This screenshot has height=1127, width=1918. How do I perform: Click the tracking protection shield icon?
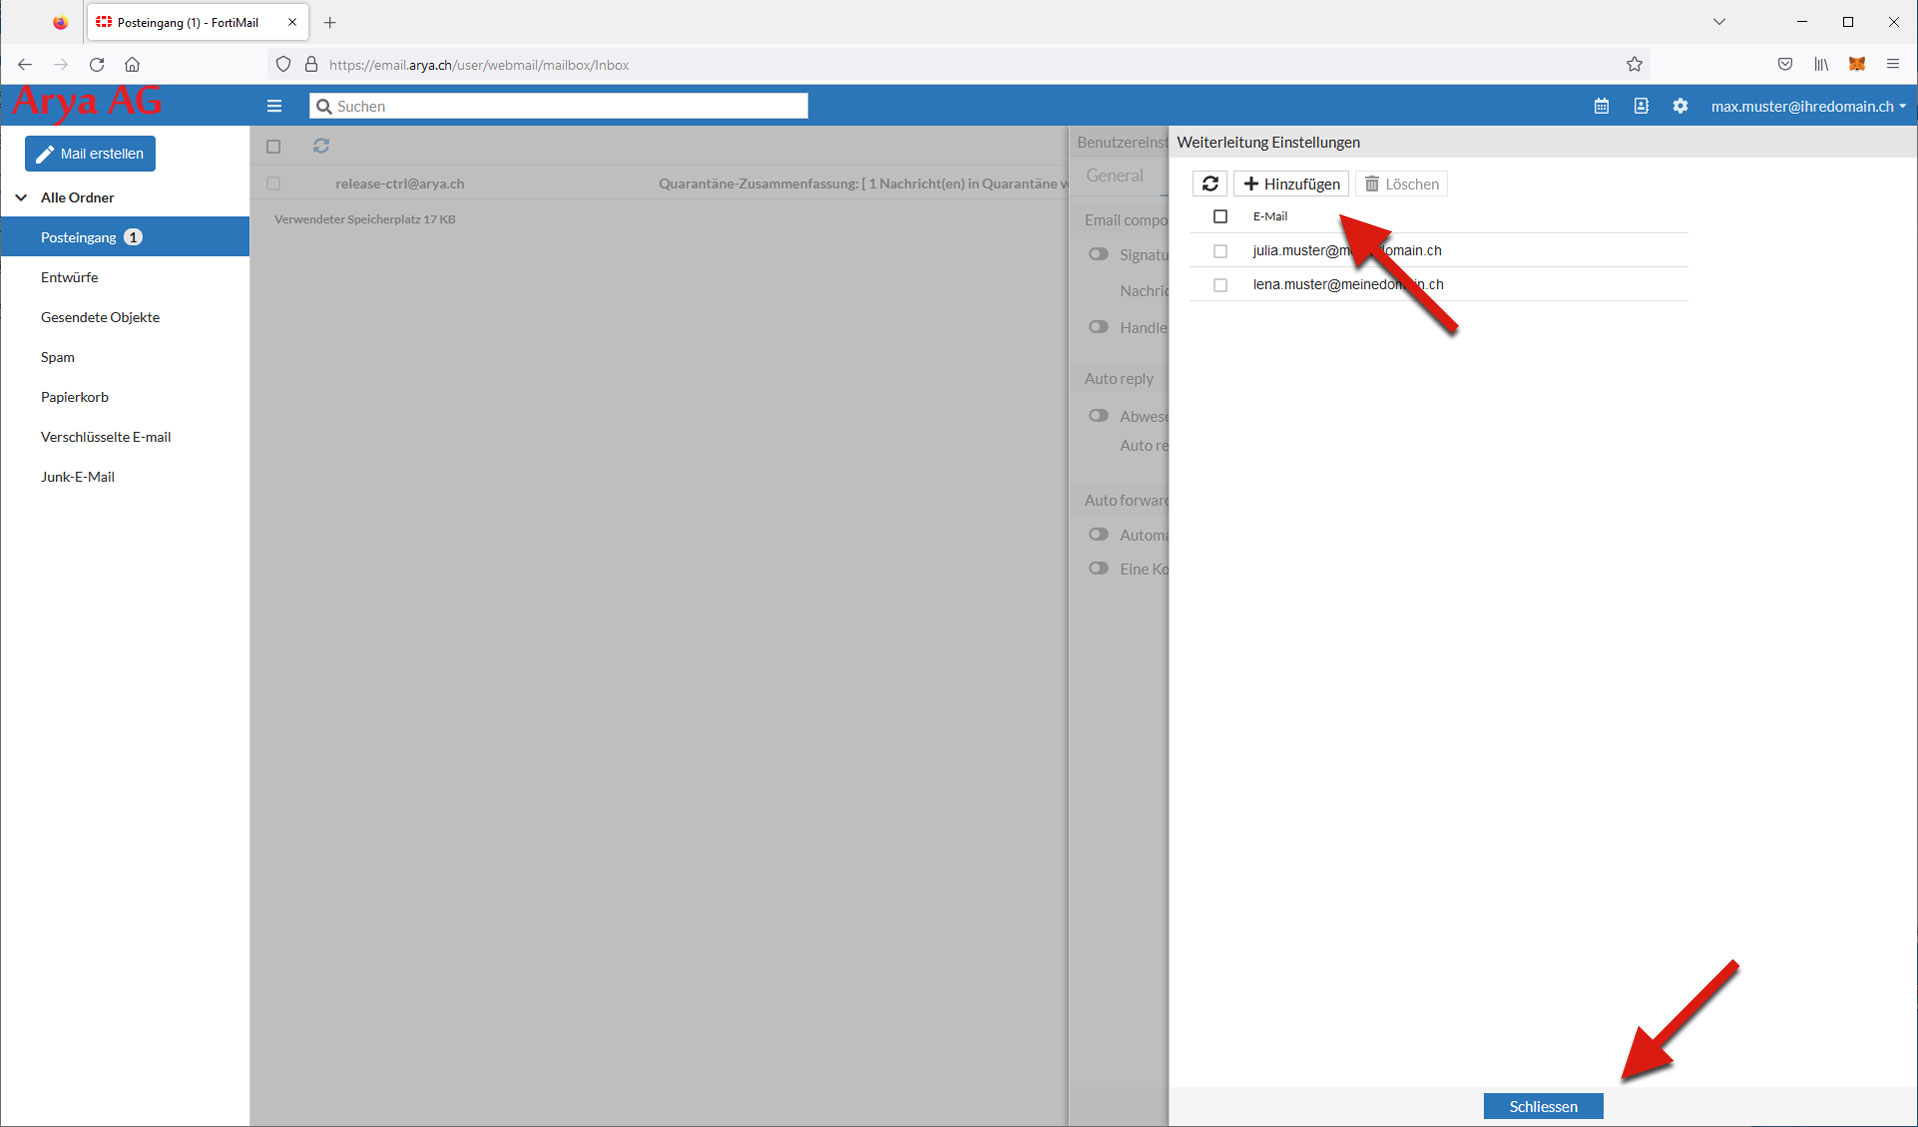pos(284,64)
